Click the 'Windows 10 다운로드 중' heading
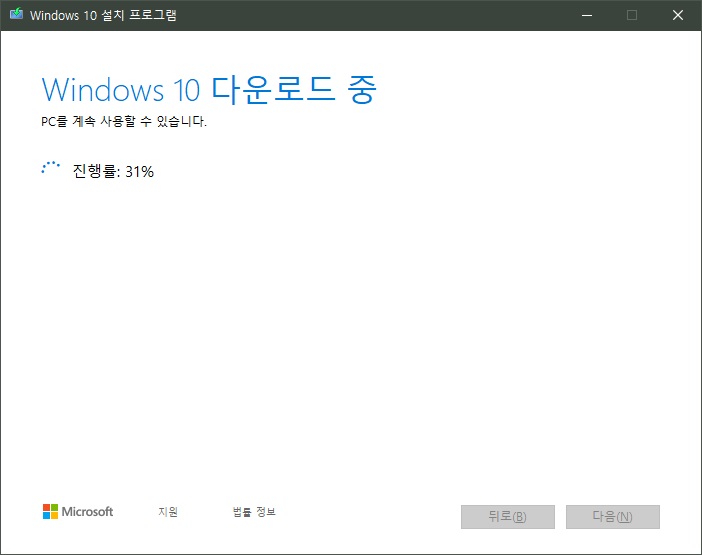 click(x=209, y=90)
